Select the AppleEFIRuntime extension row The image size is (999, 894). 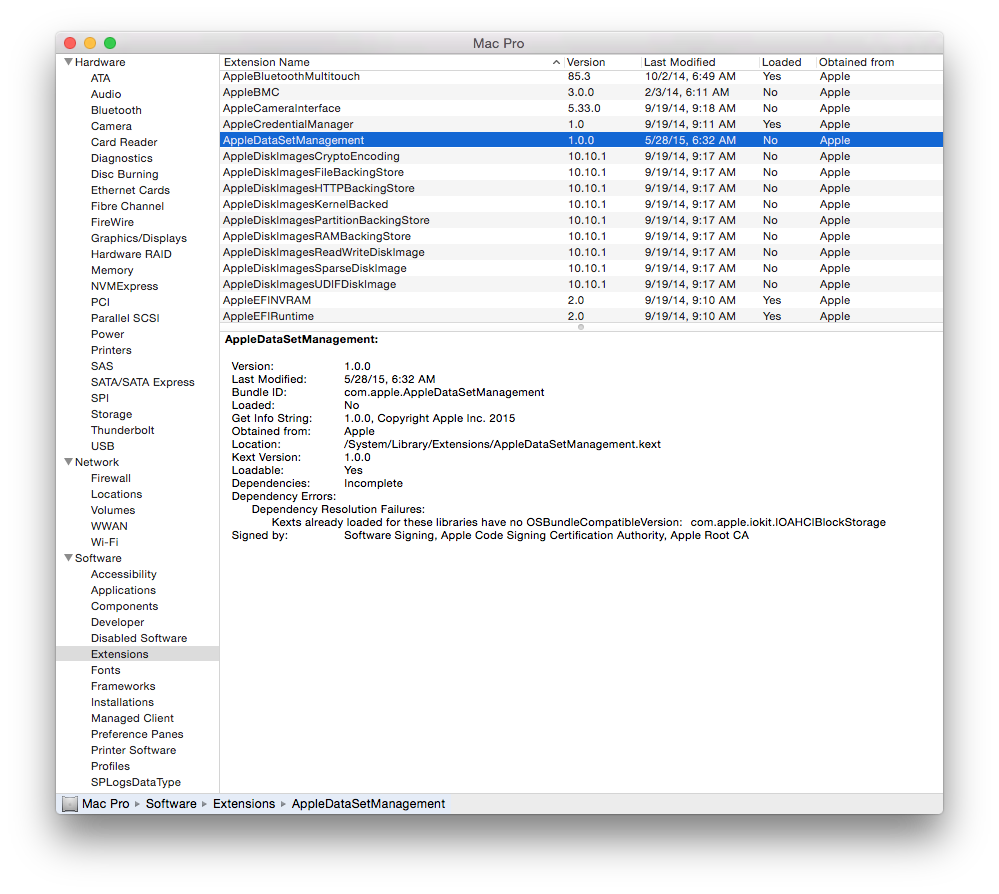click(x=581, y=316)
